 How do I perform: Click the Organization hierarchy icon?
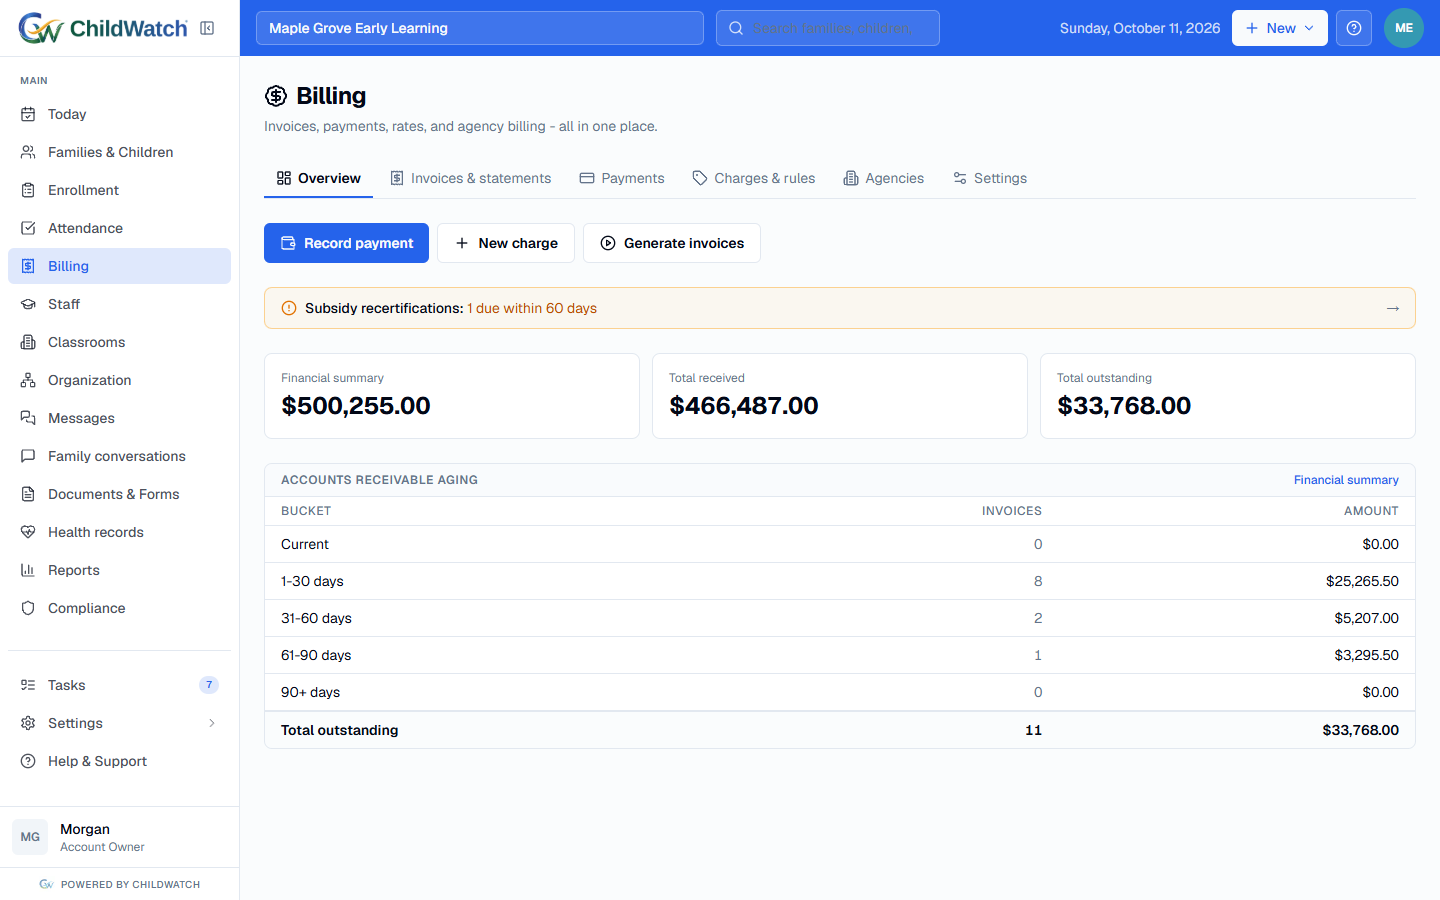point(28,380)
